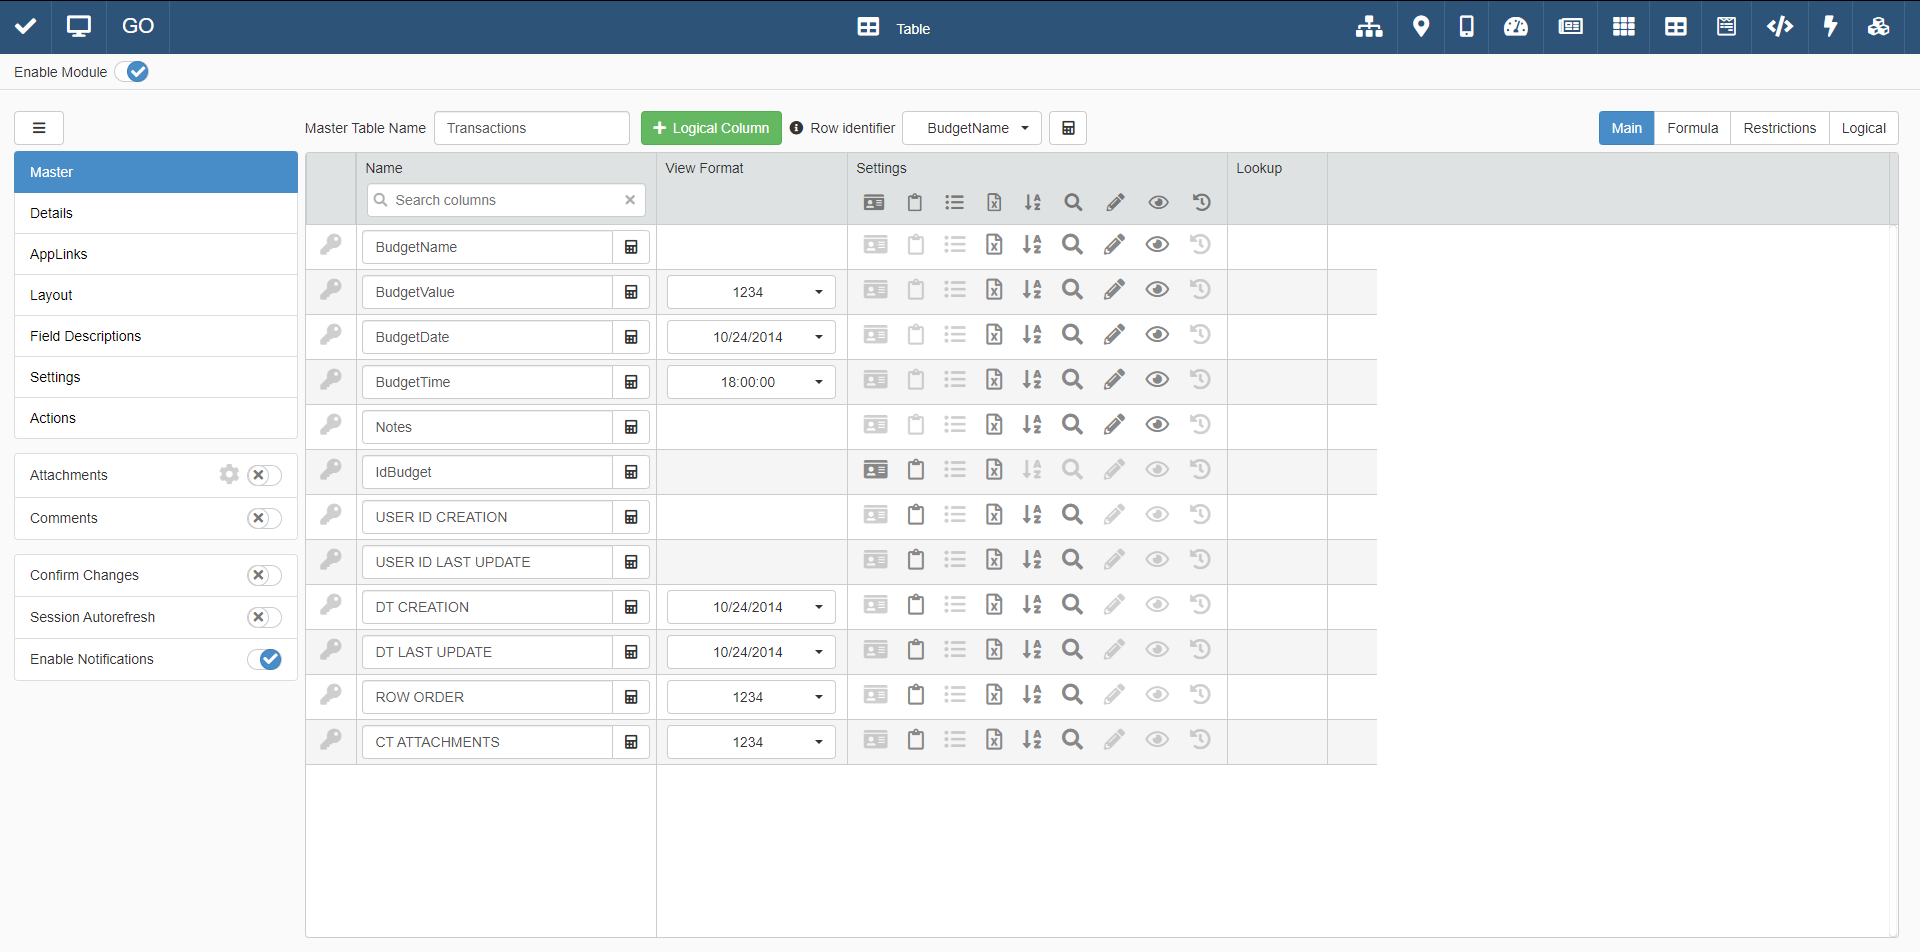Click the lightning bolt icon in top bar
Viewport: 1920px width, 952px height.
click(x=1830, y=27)
